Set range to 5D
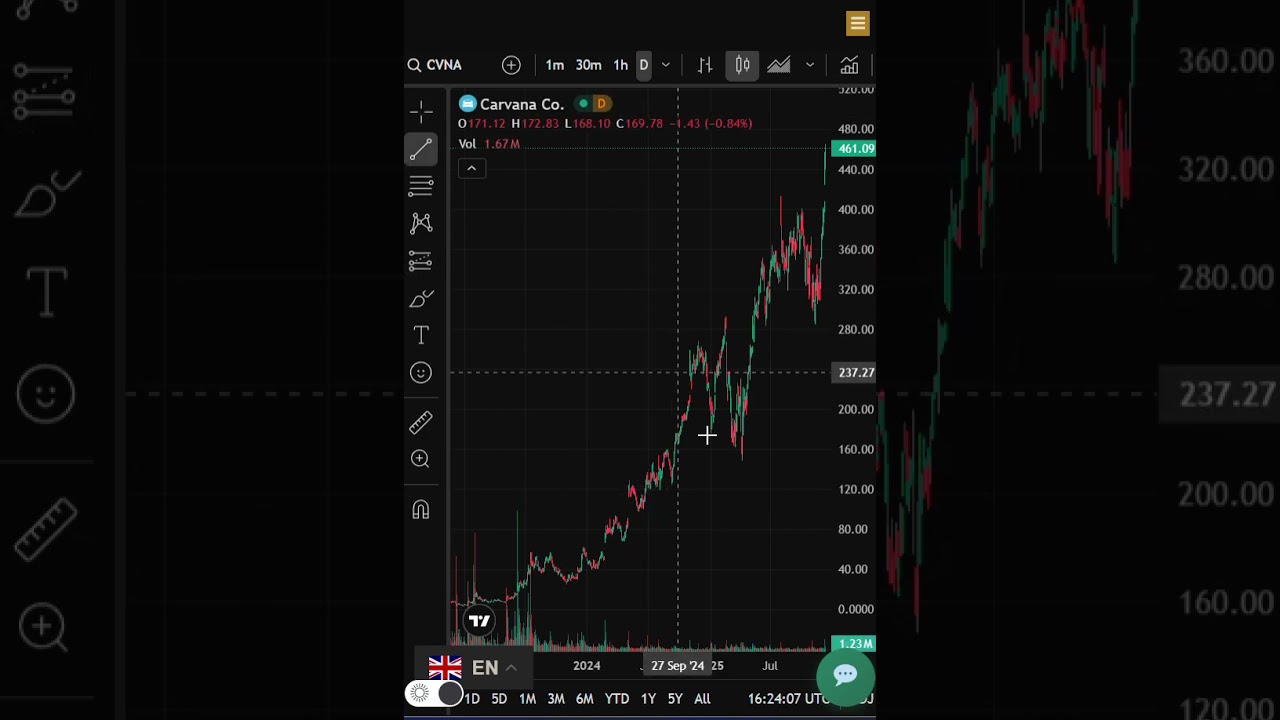1280x720 pixels. pos(499,699)
